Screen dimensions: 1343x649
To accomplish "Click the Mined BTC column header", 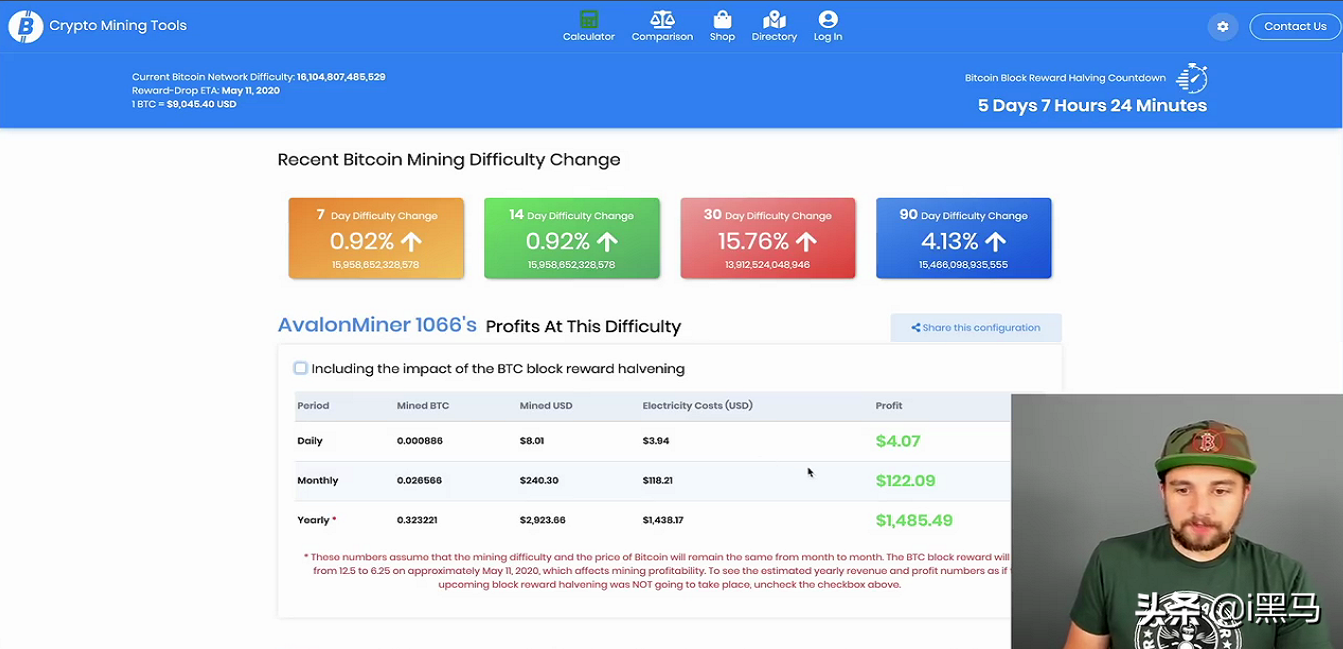I will pyautogui.click(x=423, y=406).
